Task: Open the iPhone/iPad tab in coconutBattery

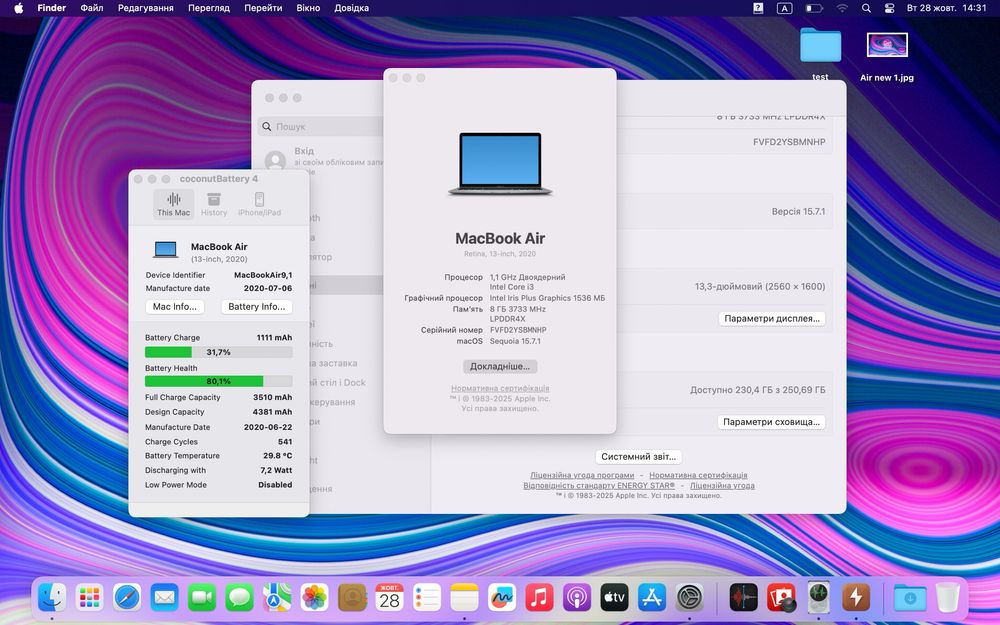Action: coord(259,204)
